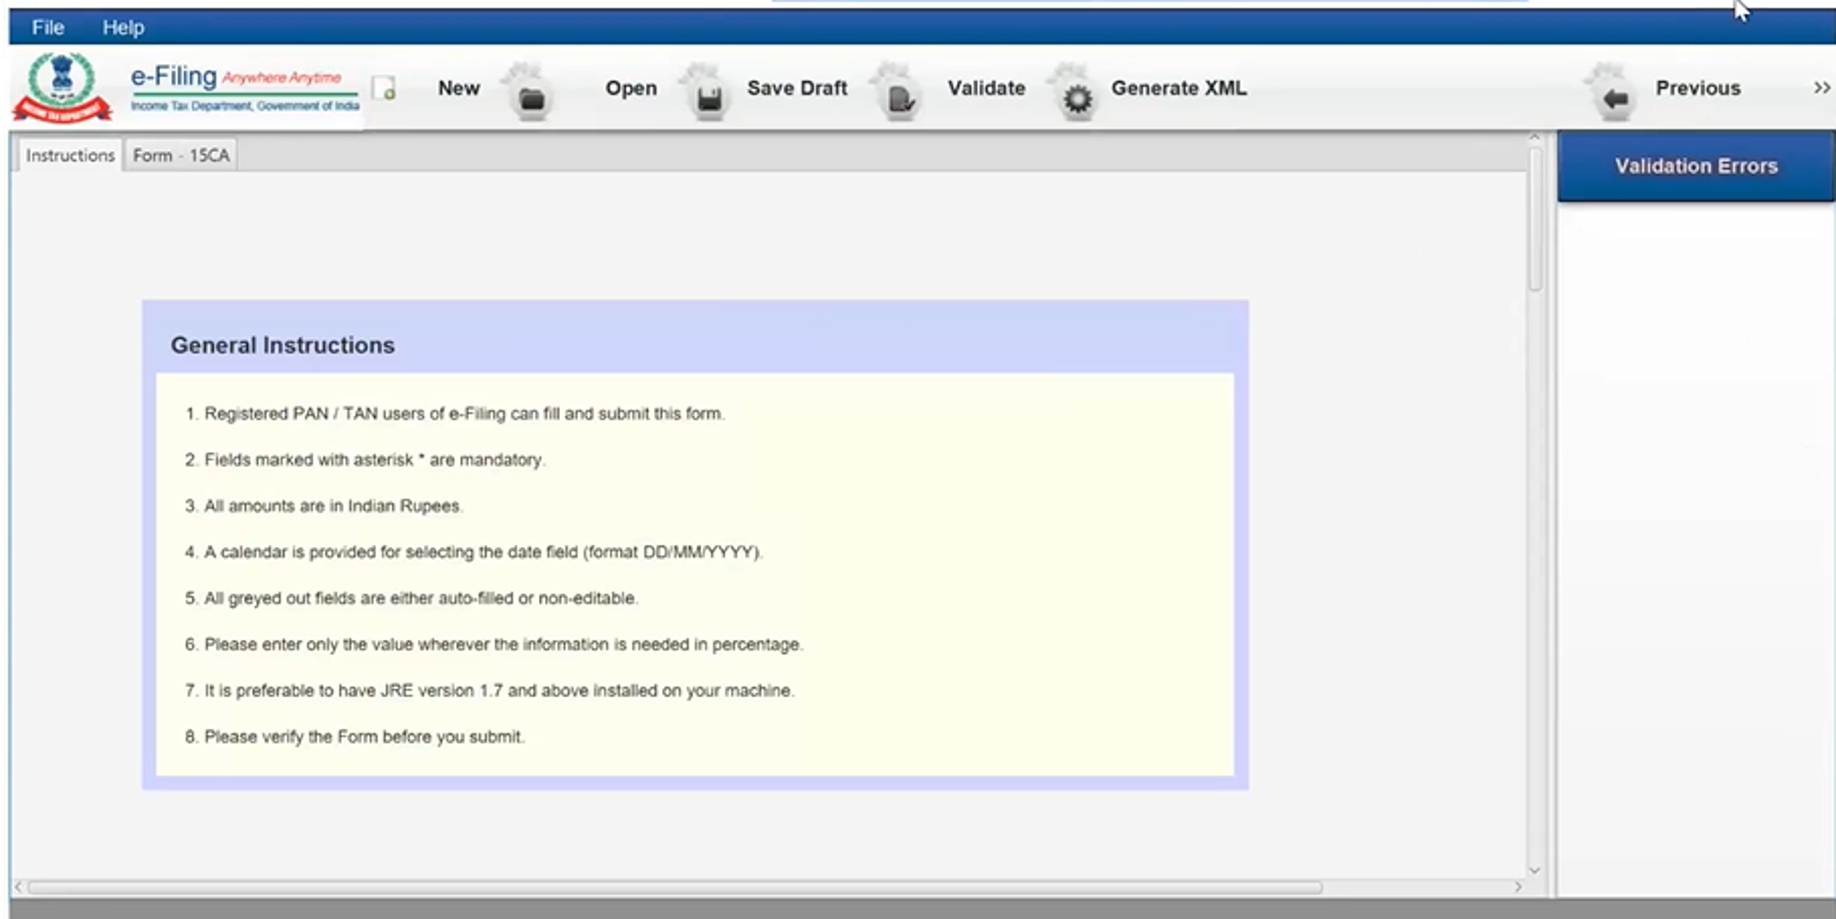Open the File menu
Image resolution: width=1836 pixels, height=919 pixels.
[47, 27]
